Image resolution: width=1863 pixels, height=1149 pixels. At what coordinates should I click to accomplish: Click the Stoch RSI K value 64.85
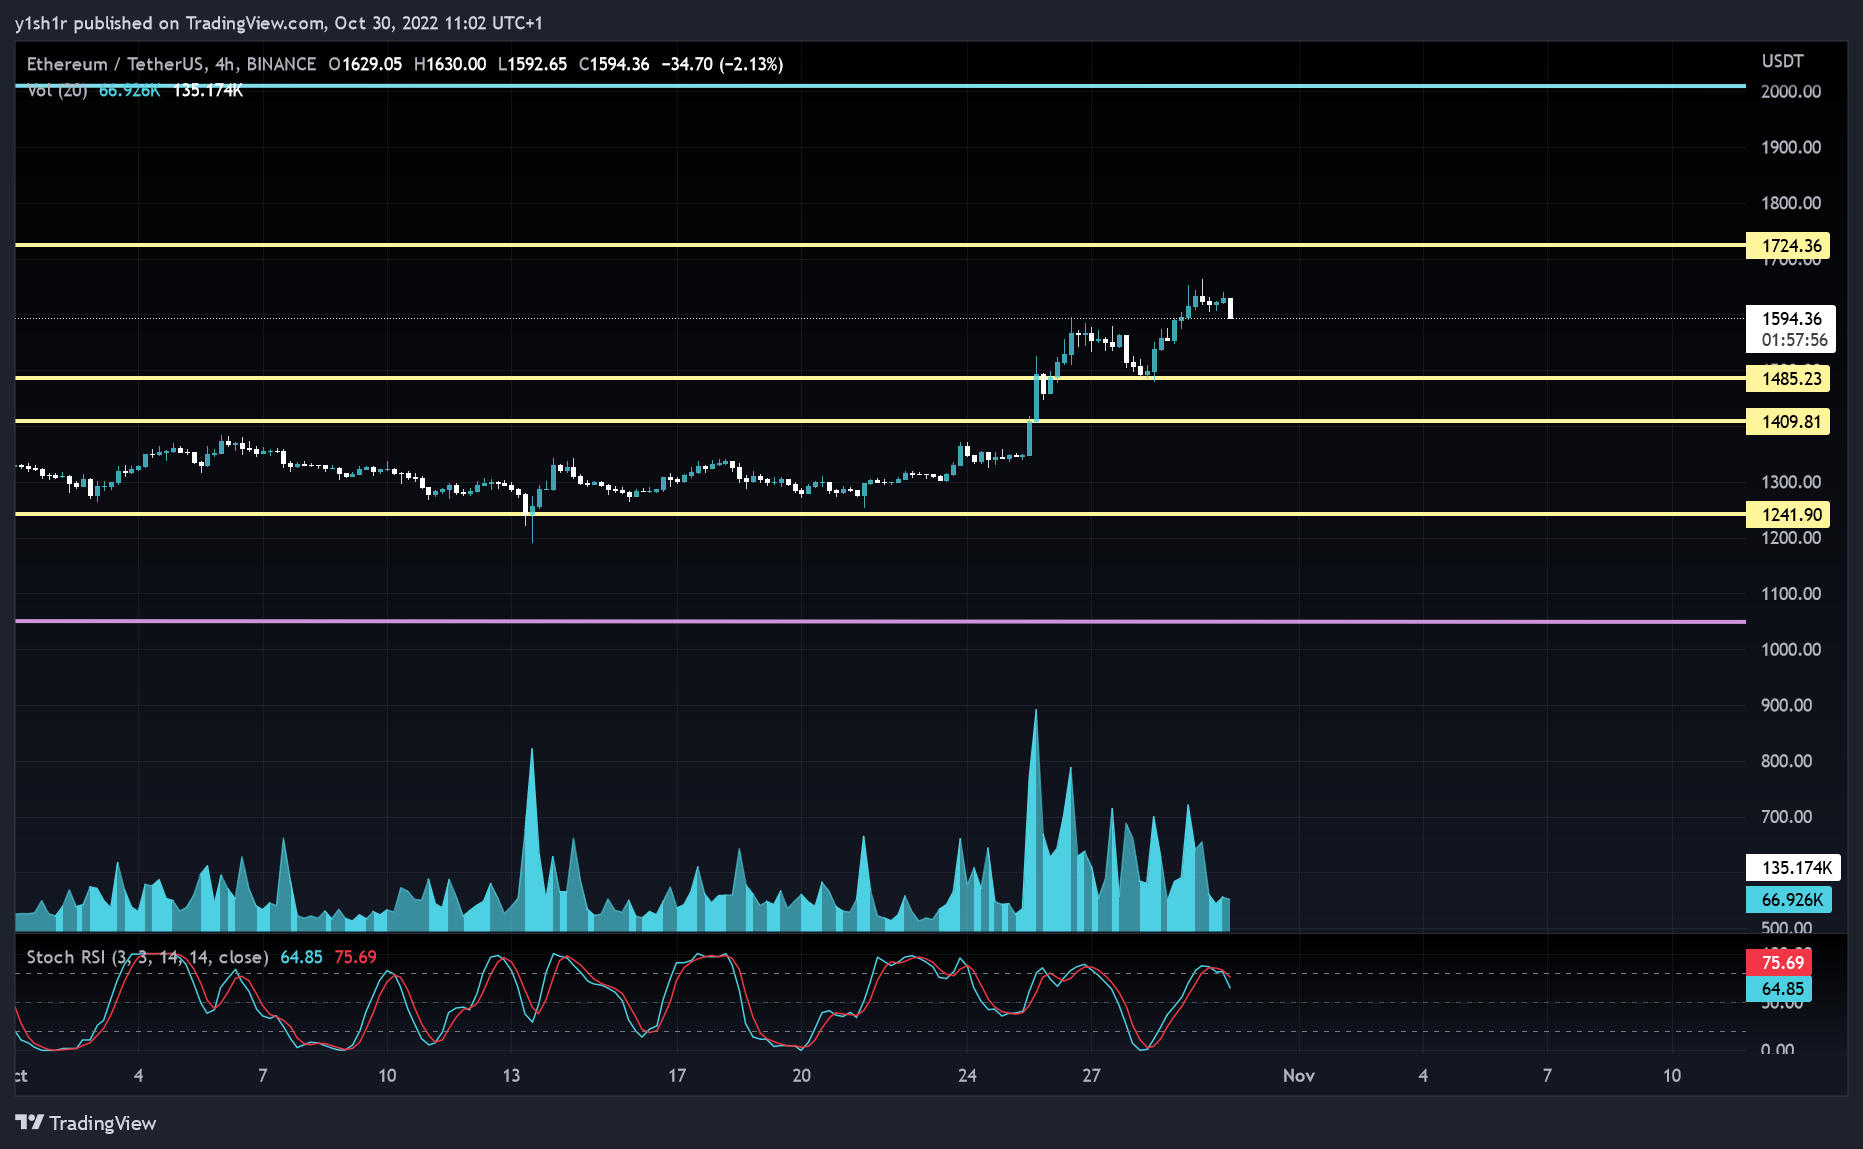click(301, 957)
